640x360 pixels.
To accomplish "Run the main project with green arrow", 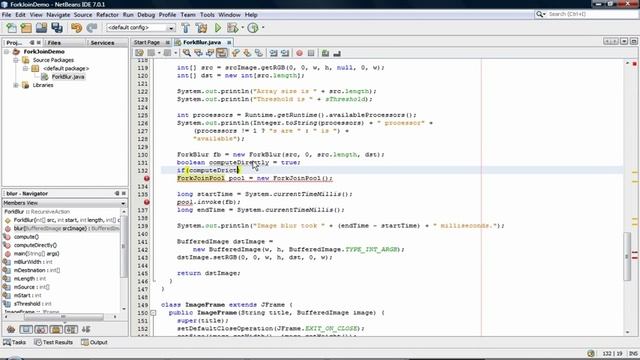I will pos(218,28).
